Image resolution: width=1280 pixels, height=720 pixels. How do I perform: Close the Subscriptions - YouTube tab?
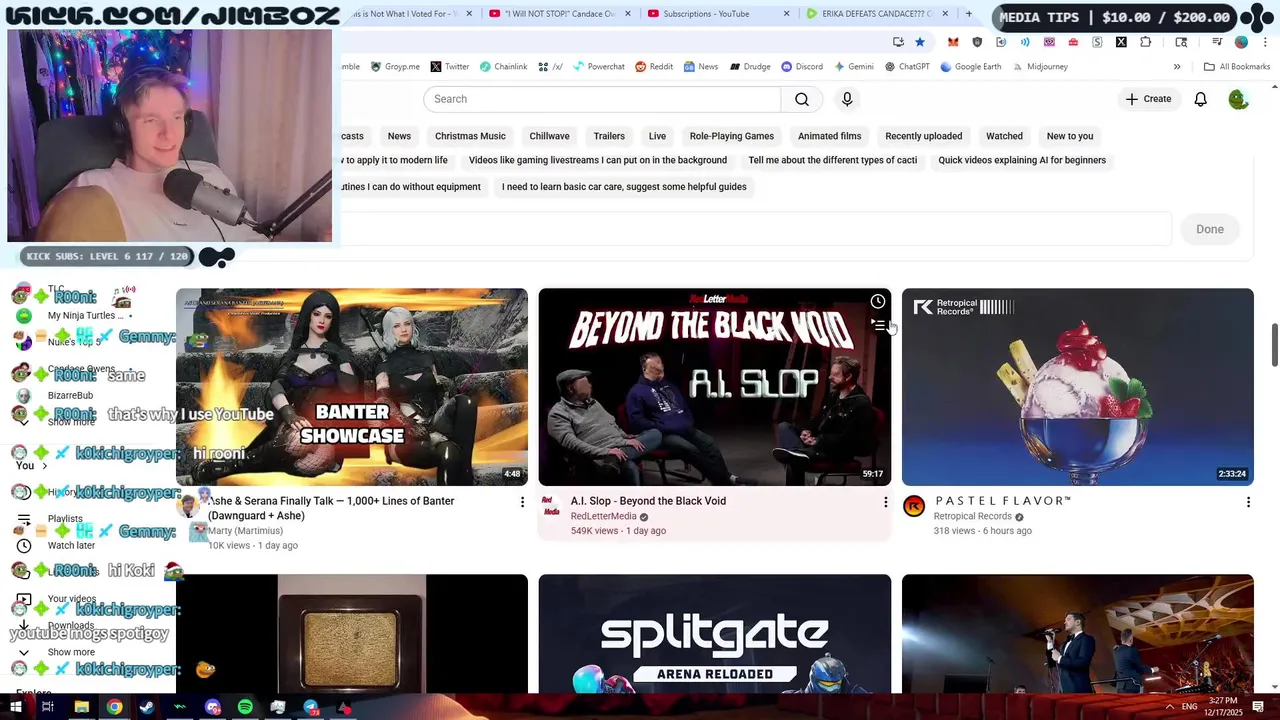click(786, 14)
